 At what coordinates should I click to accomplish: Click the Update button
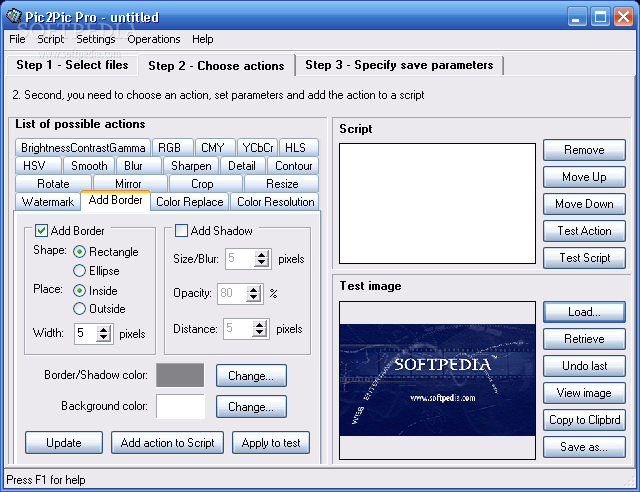[x=64, y=443]
